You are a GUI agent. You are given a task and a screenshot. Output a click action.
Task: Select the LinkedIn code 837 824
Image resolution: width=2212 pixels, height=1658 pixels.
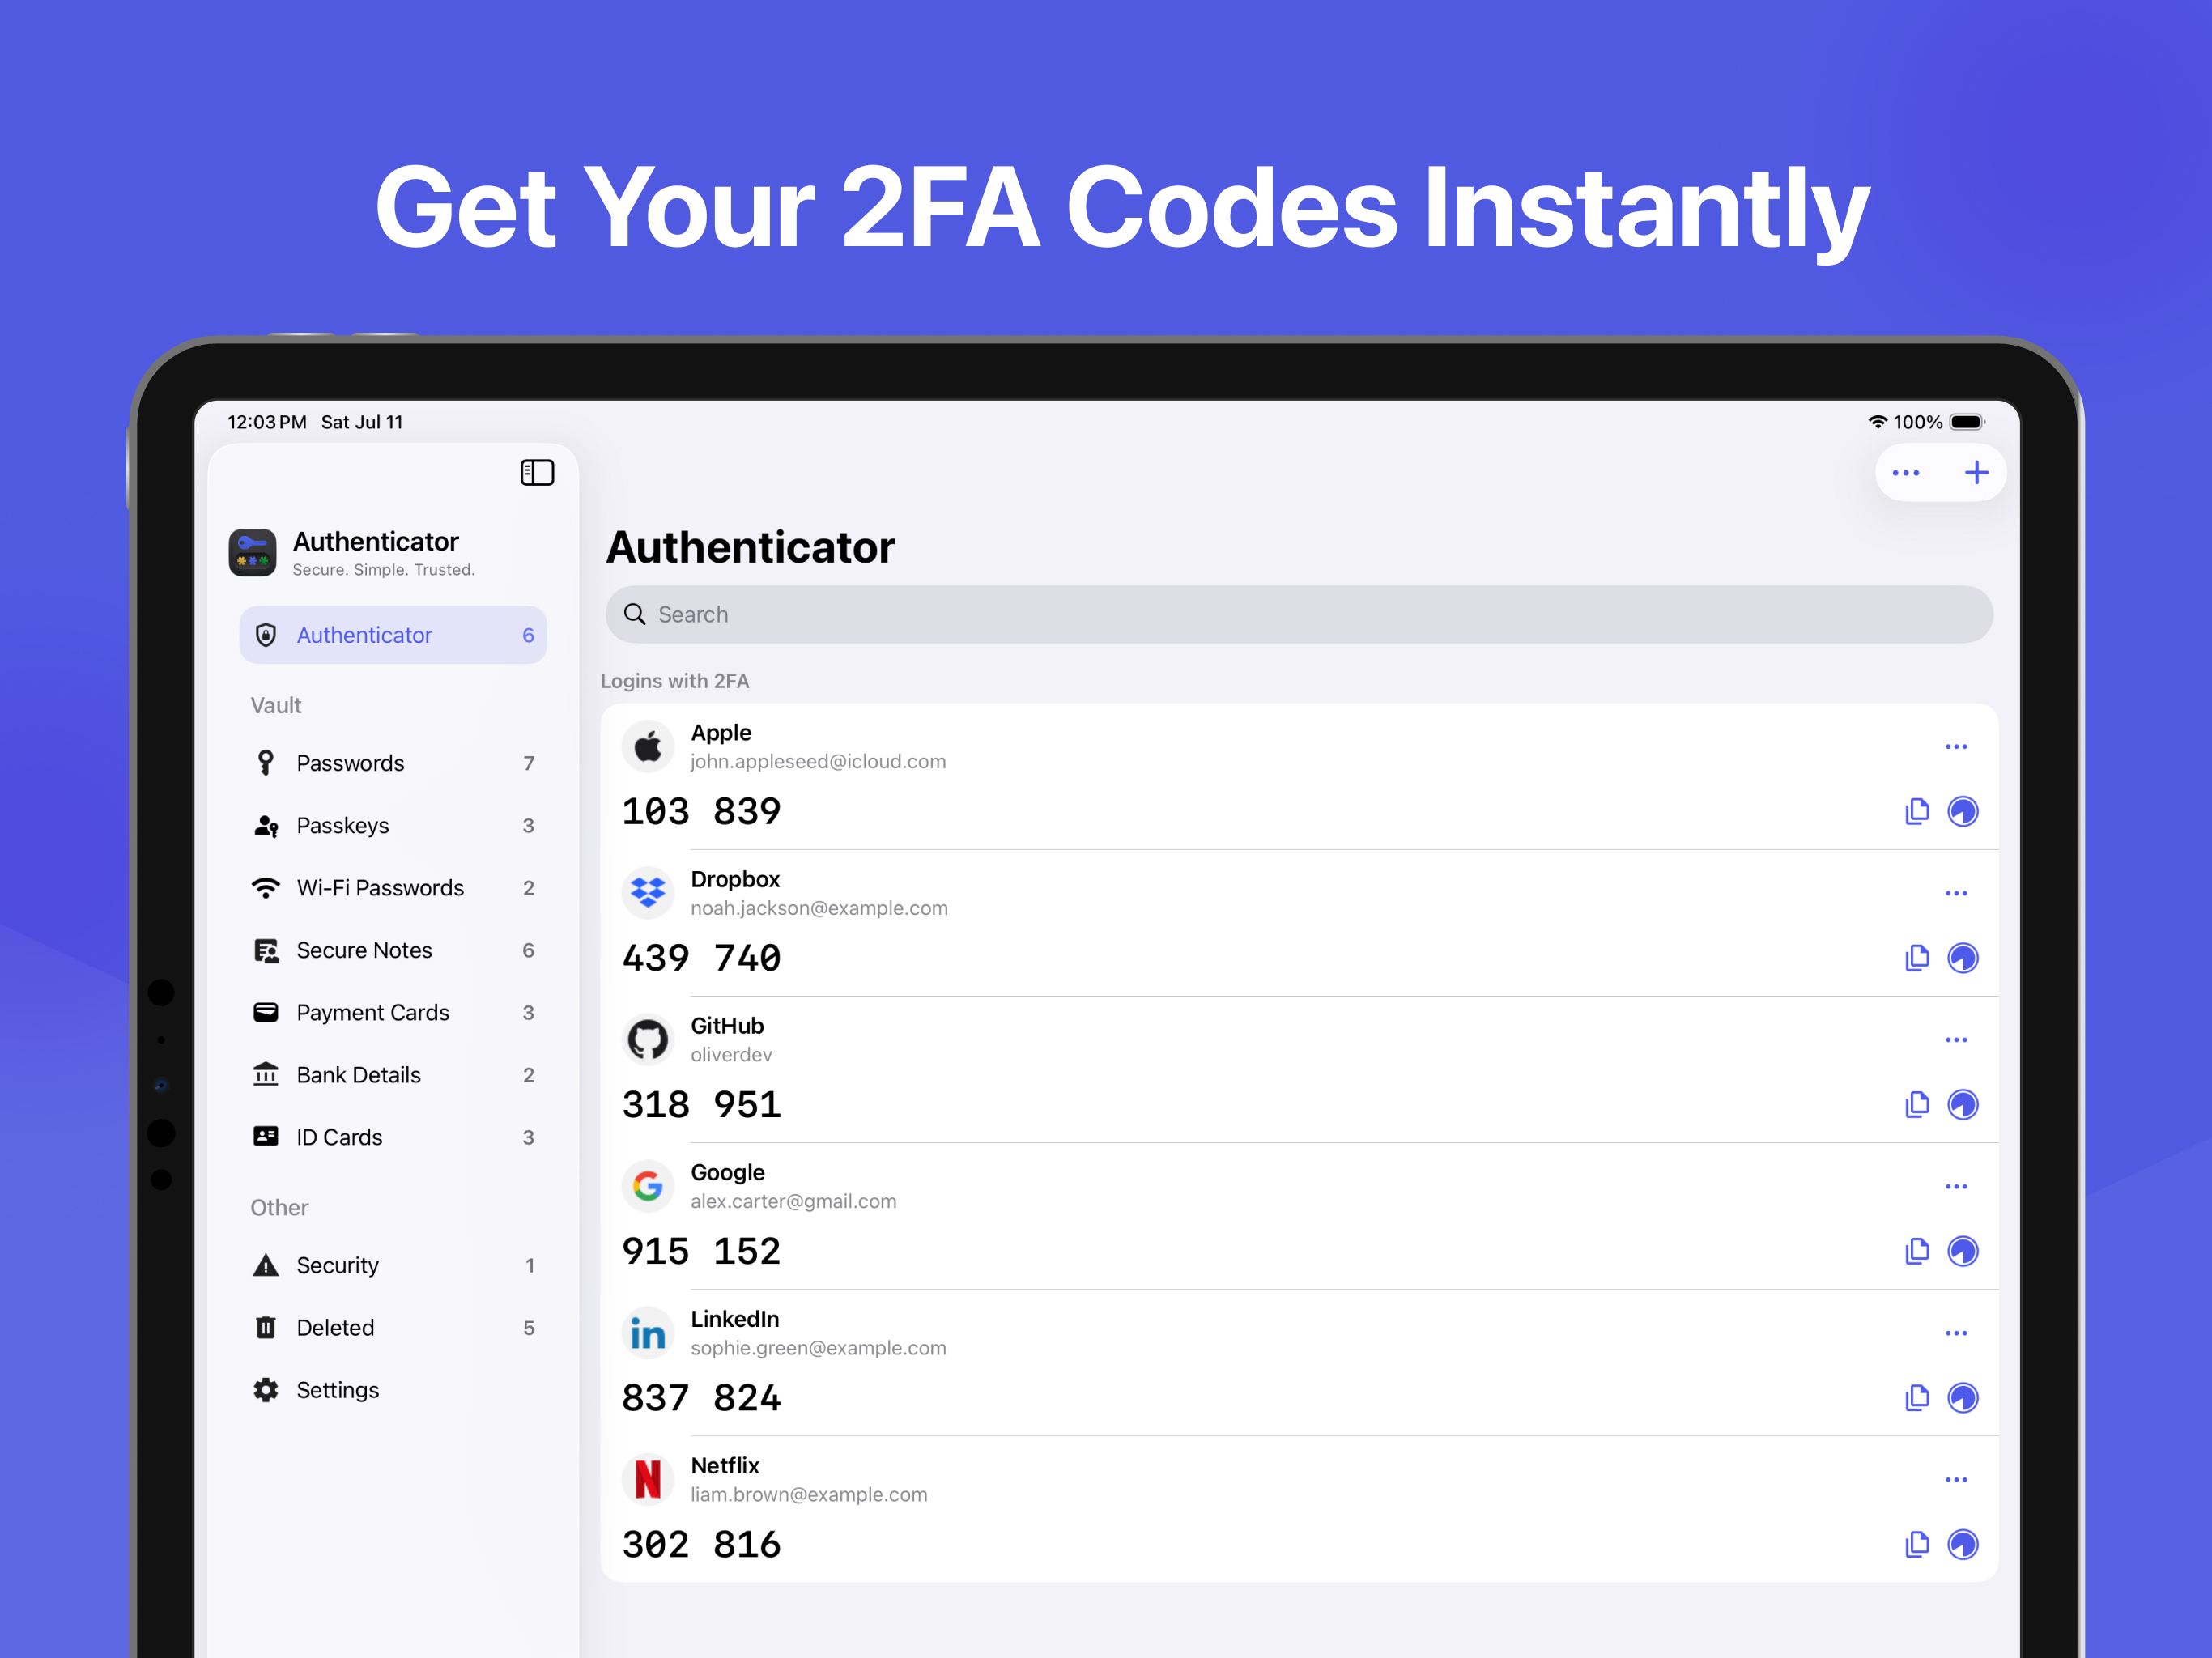tap(701, 1397)
